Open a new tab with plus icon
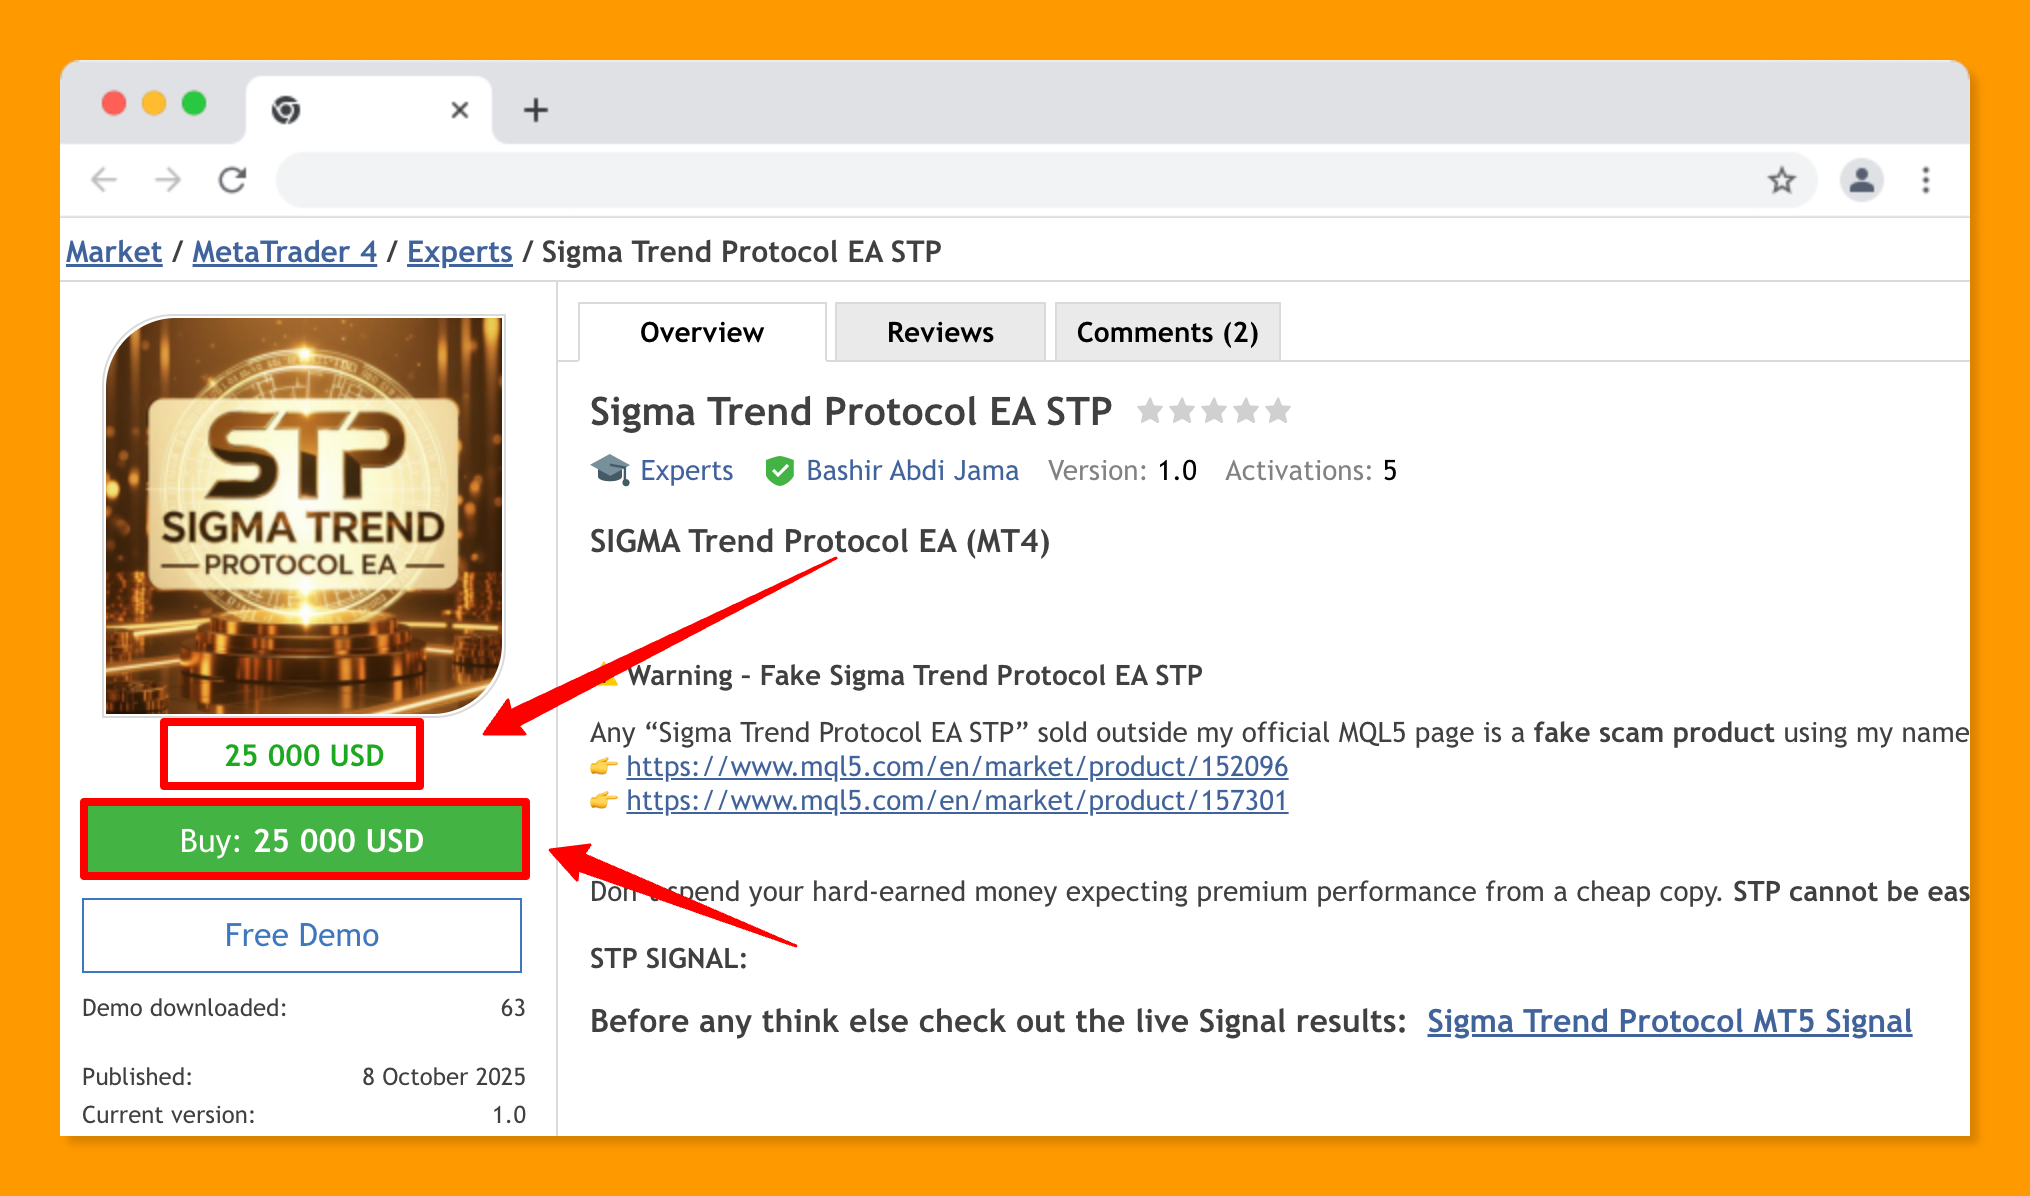This screenshot has width=2030, height=1196. pos(536,110)
